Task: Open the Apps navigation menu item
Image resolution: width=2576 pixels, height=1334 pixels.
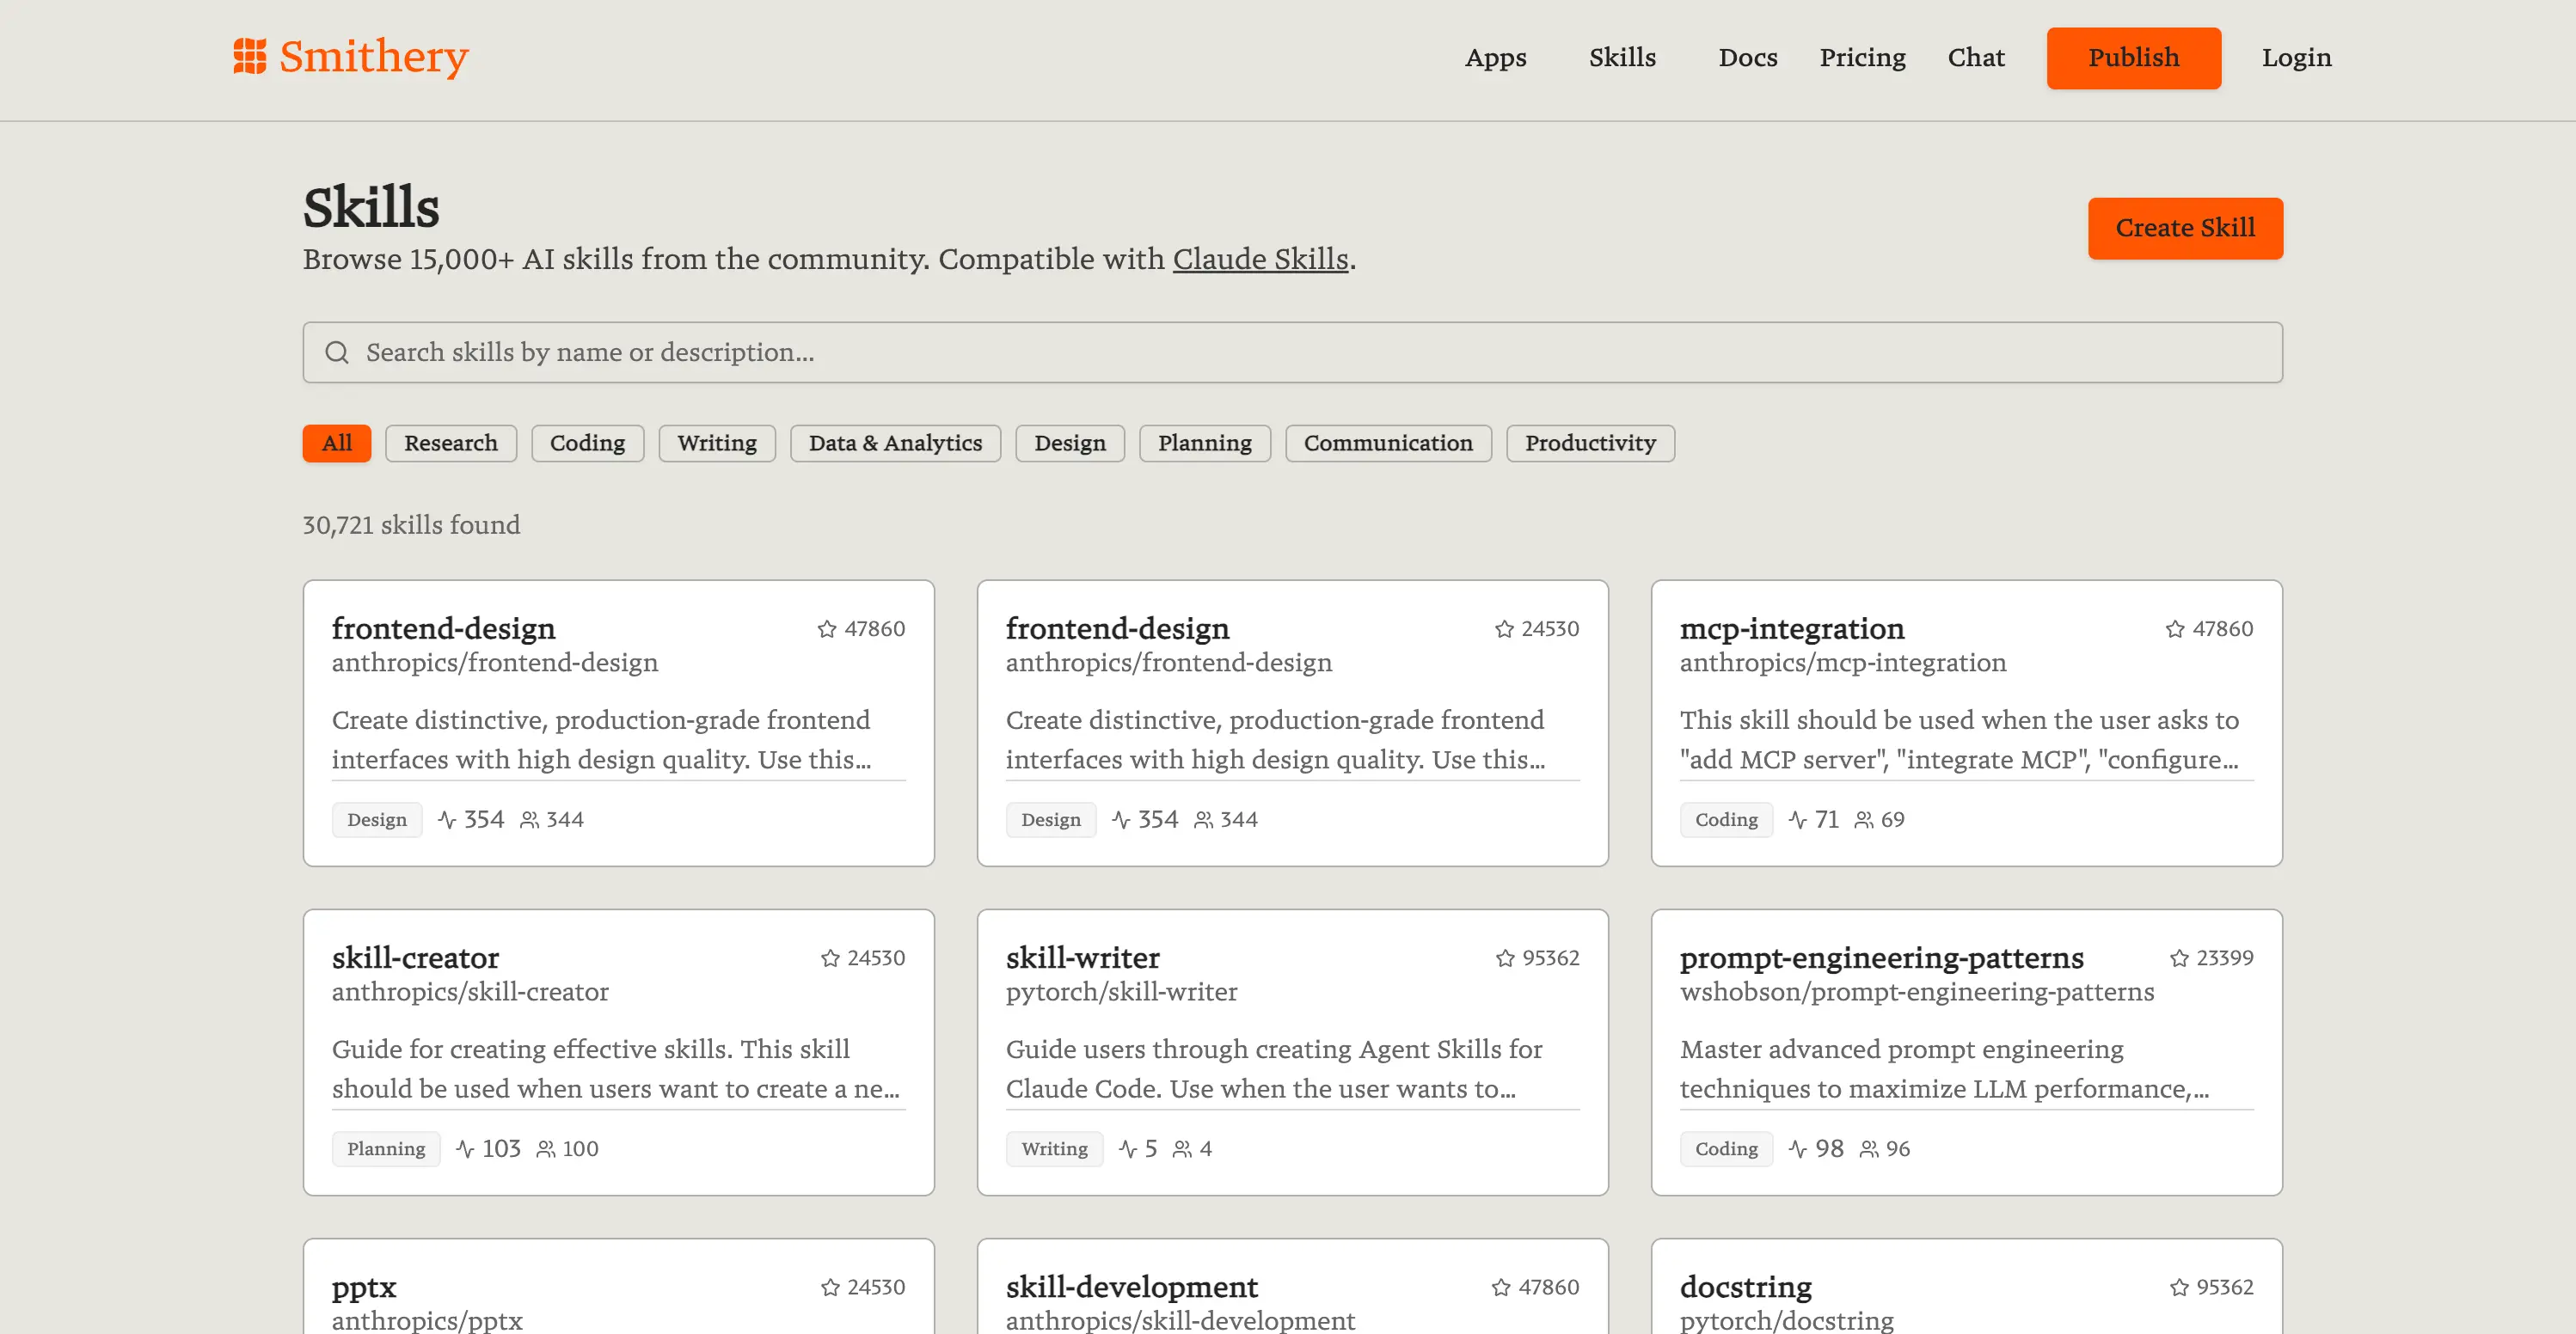Action: [1495, 58]
